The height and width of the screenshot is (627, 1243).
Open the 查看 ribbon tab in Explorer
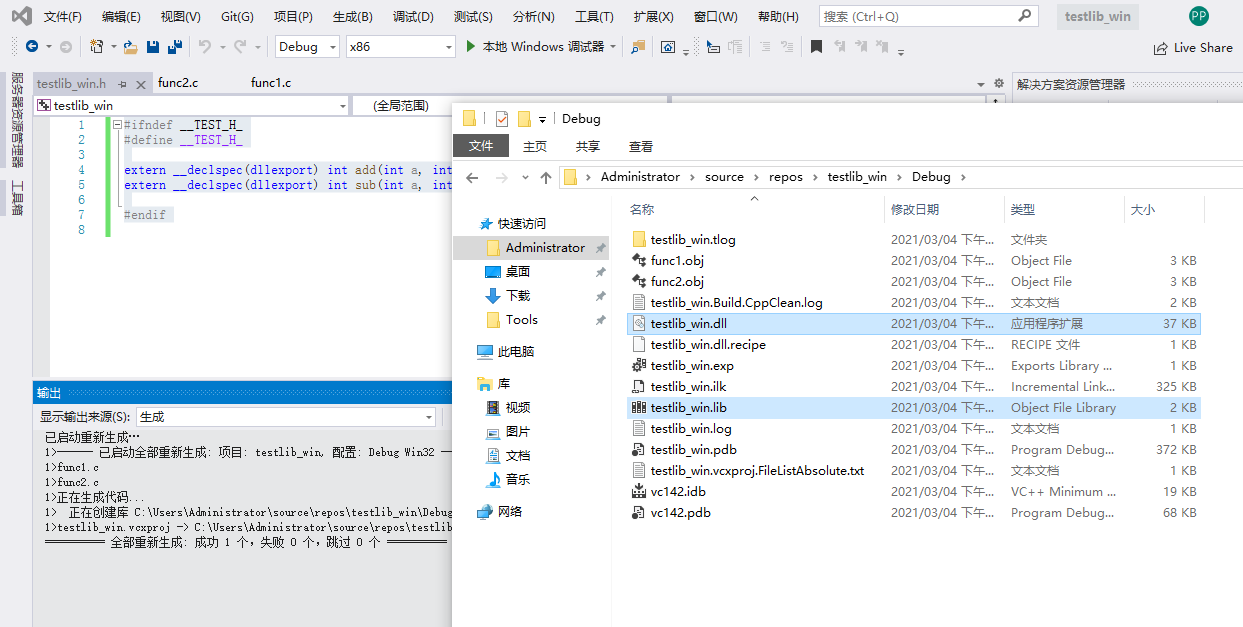click(640, 147)
